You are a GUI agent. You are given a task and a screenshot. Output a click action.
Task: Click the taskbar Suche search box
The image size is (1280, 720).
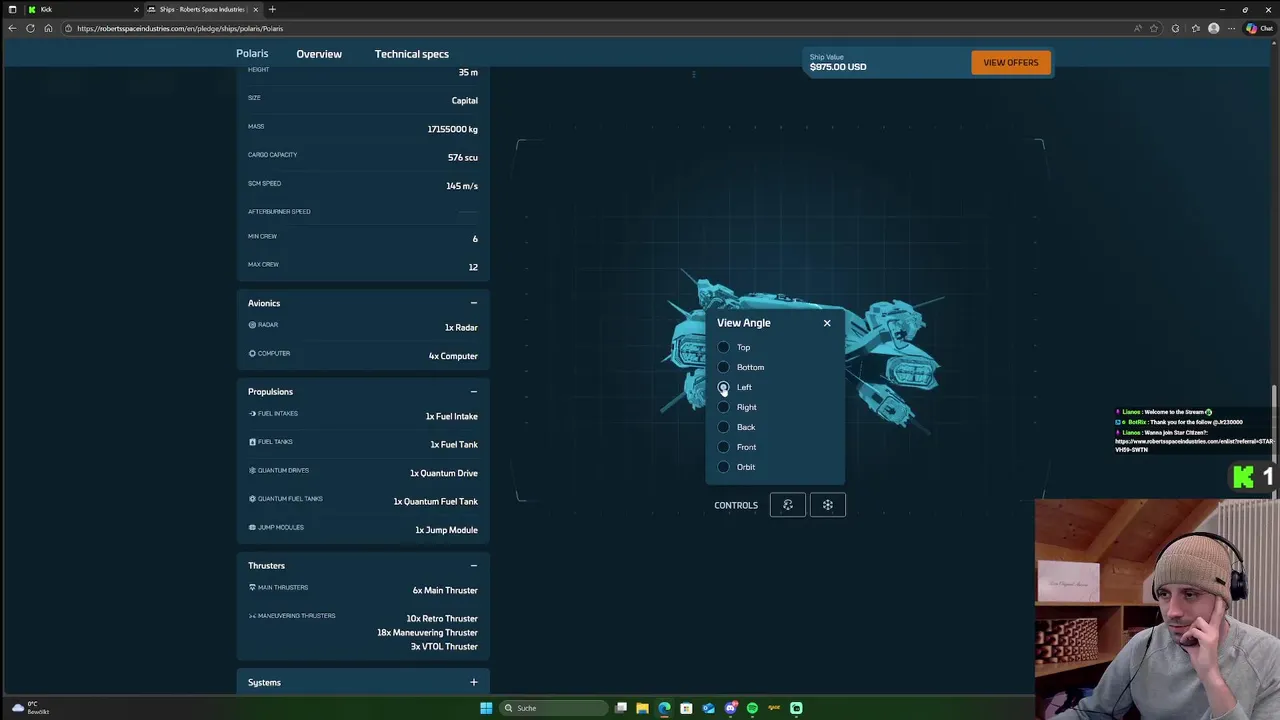coord(555,708)
